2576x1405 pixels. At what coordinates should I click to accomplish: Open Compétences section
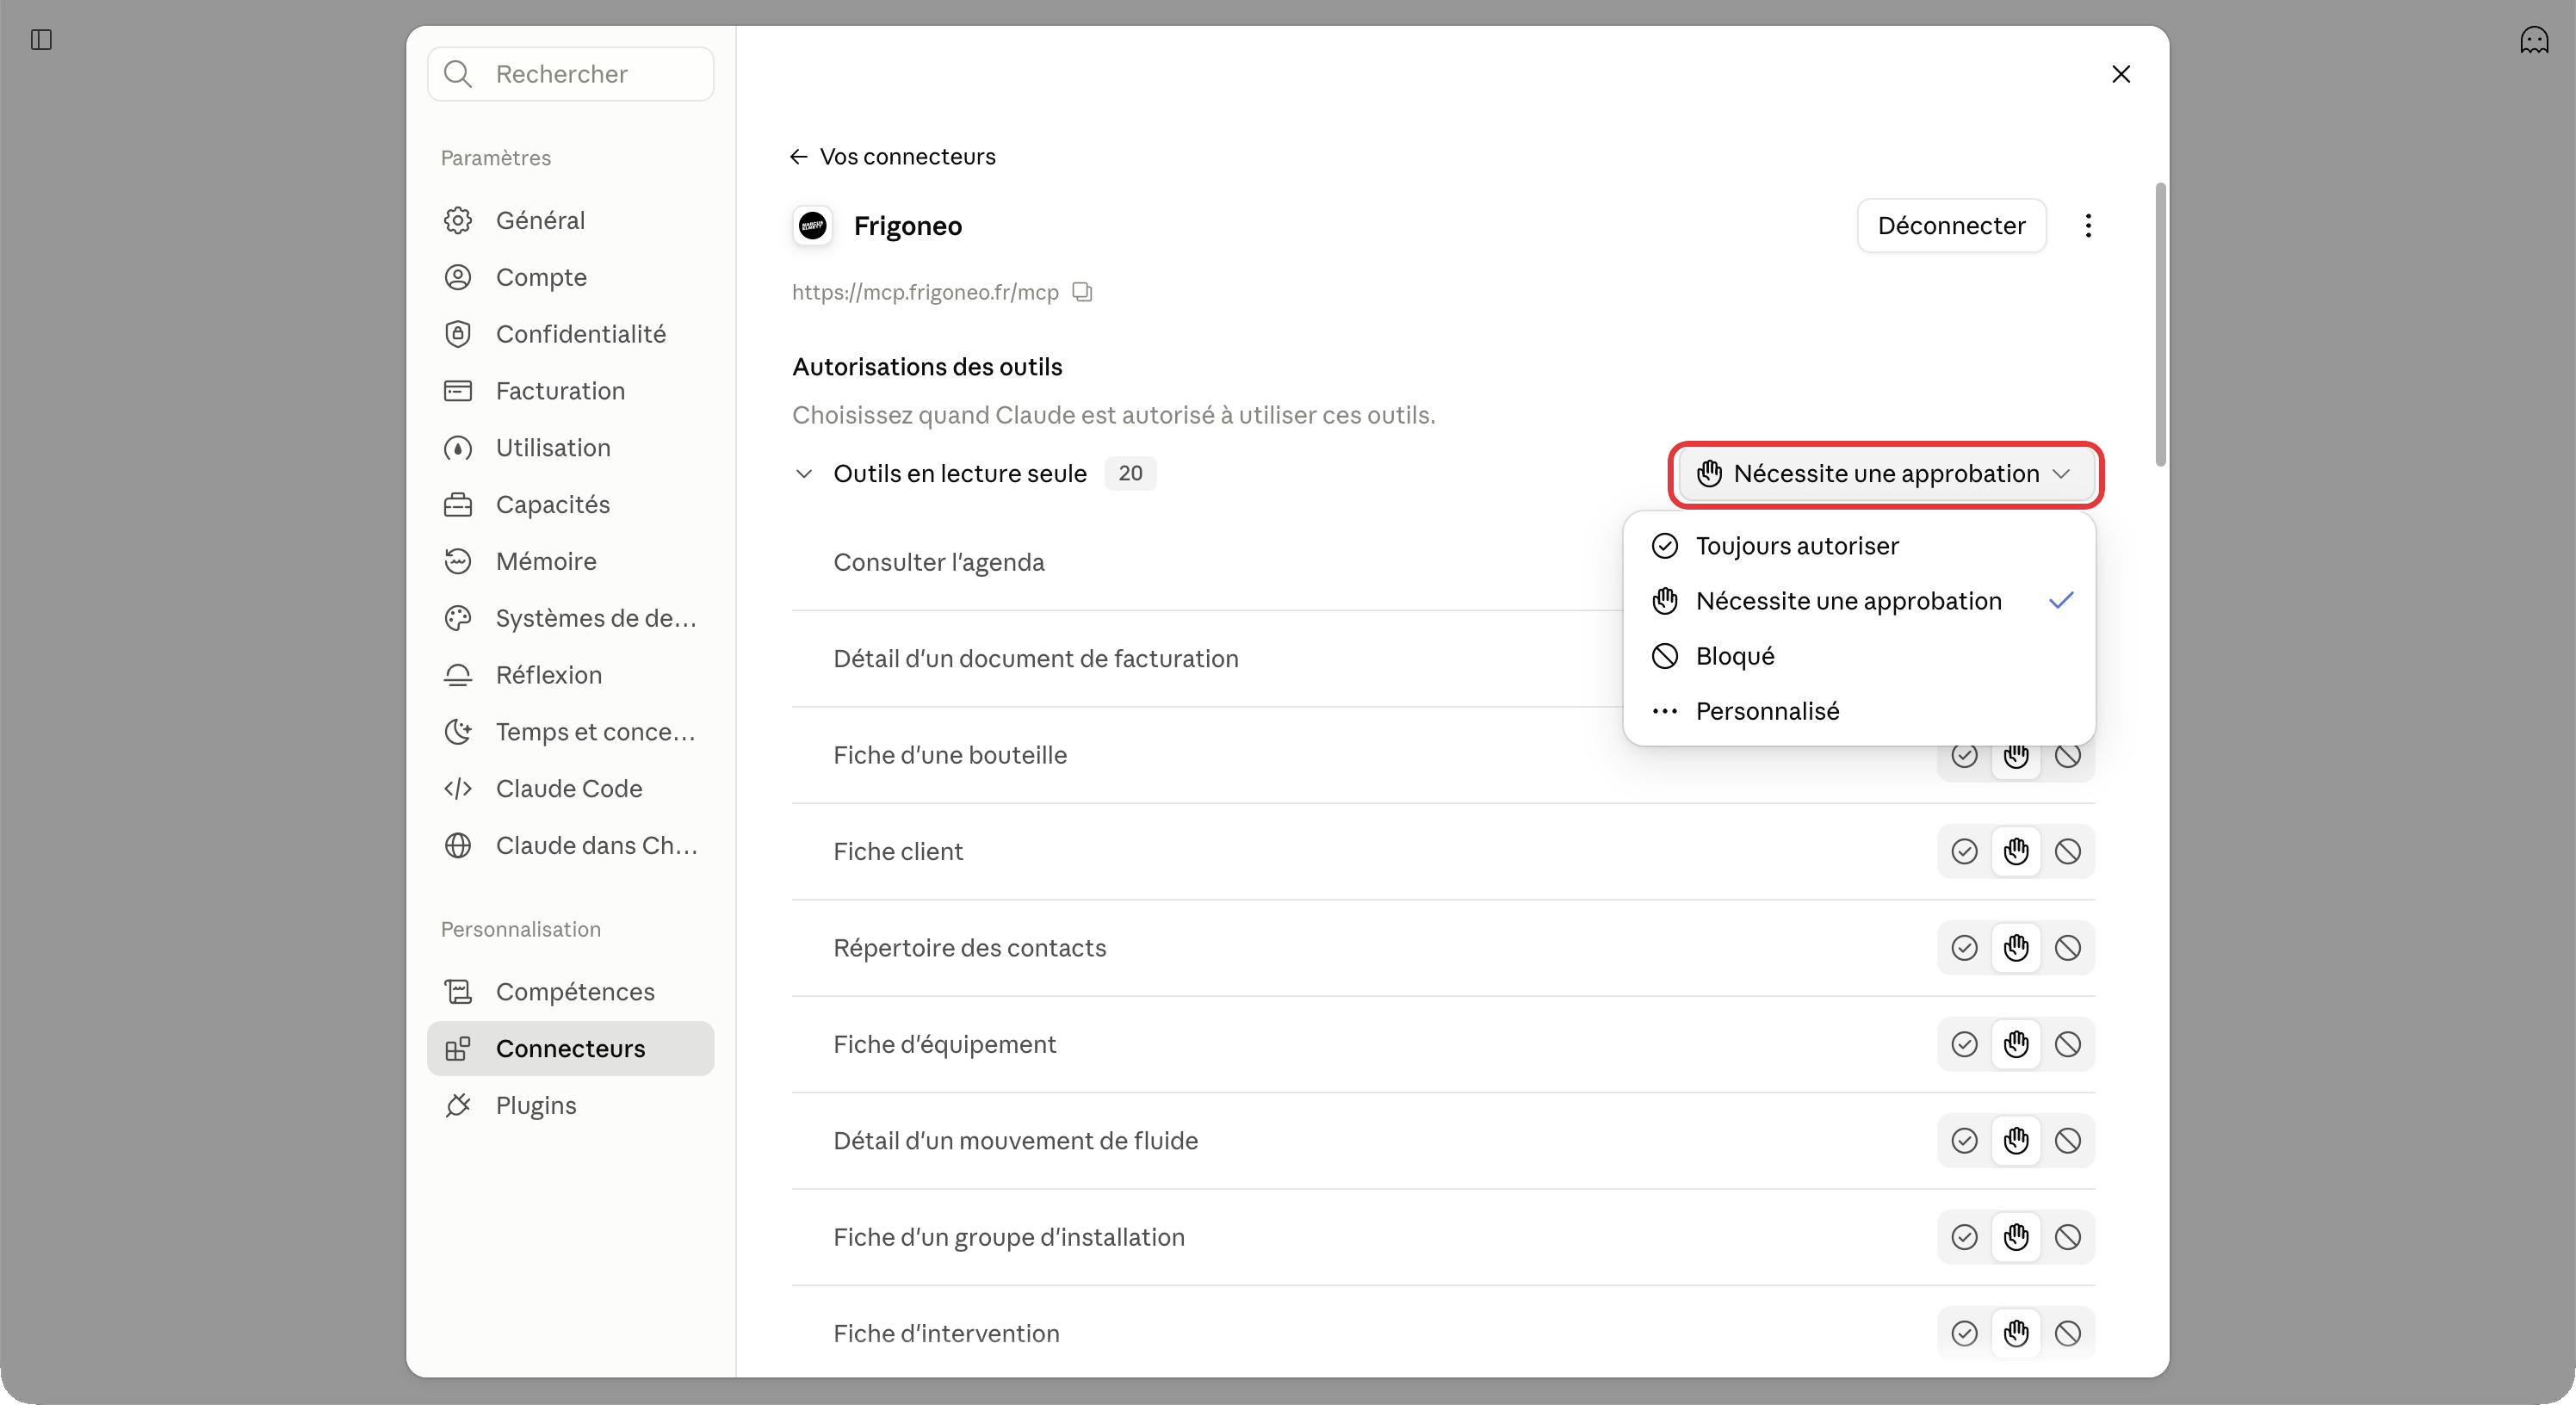click(571, 992)
